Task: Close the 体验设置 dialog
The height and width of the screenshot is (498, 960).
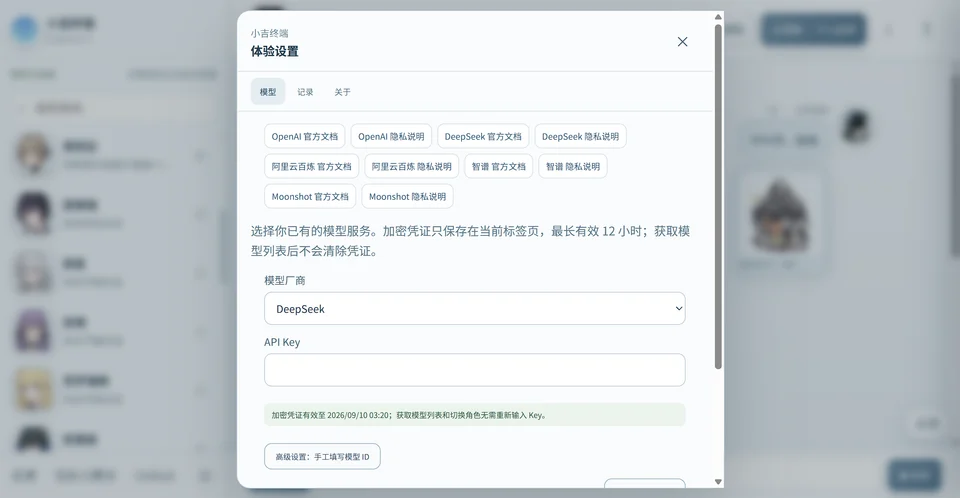Action: tap(682, 42)
